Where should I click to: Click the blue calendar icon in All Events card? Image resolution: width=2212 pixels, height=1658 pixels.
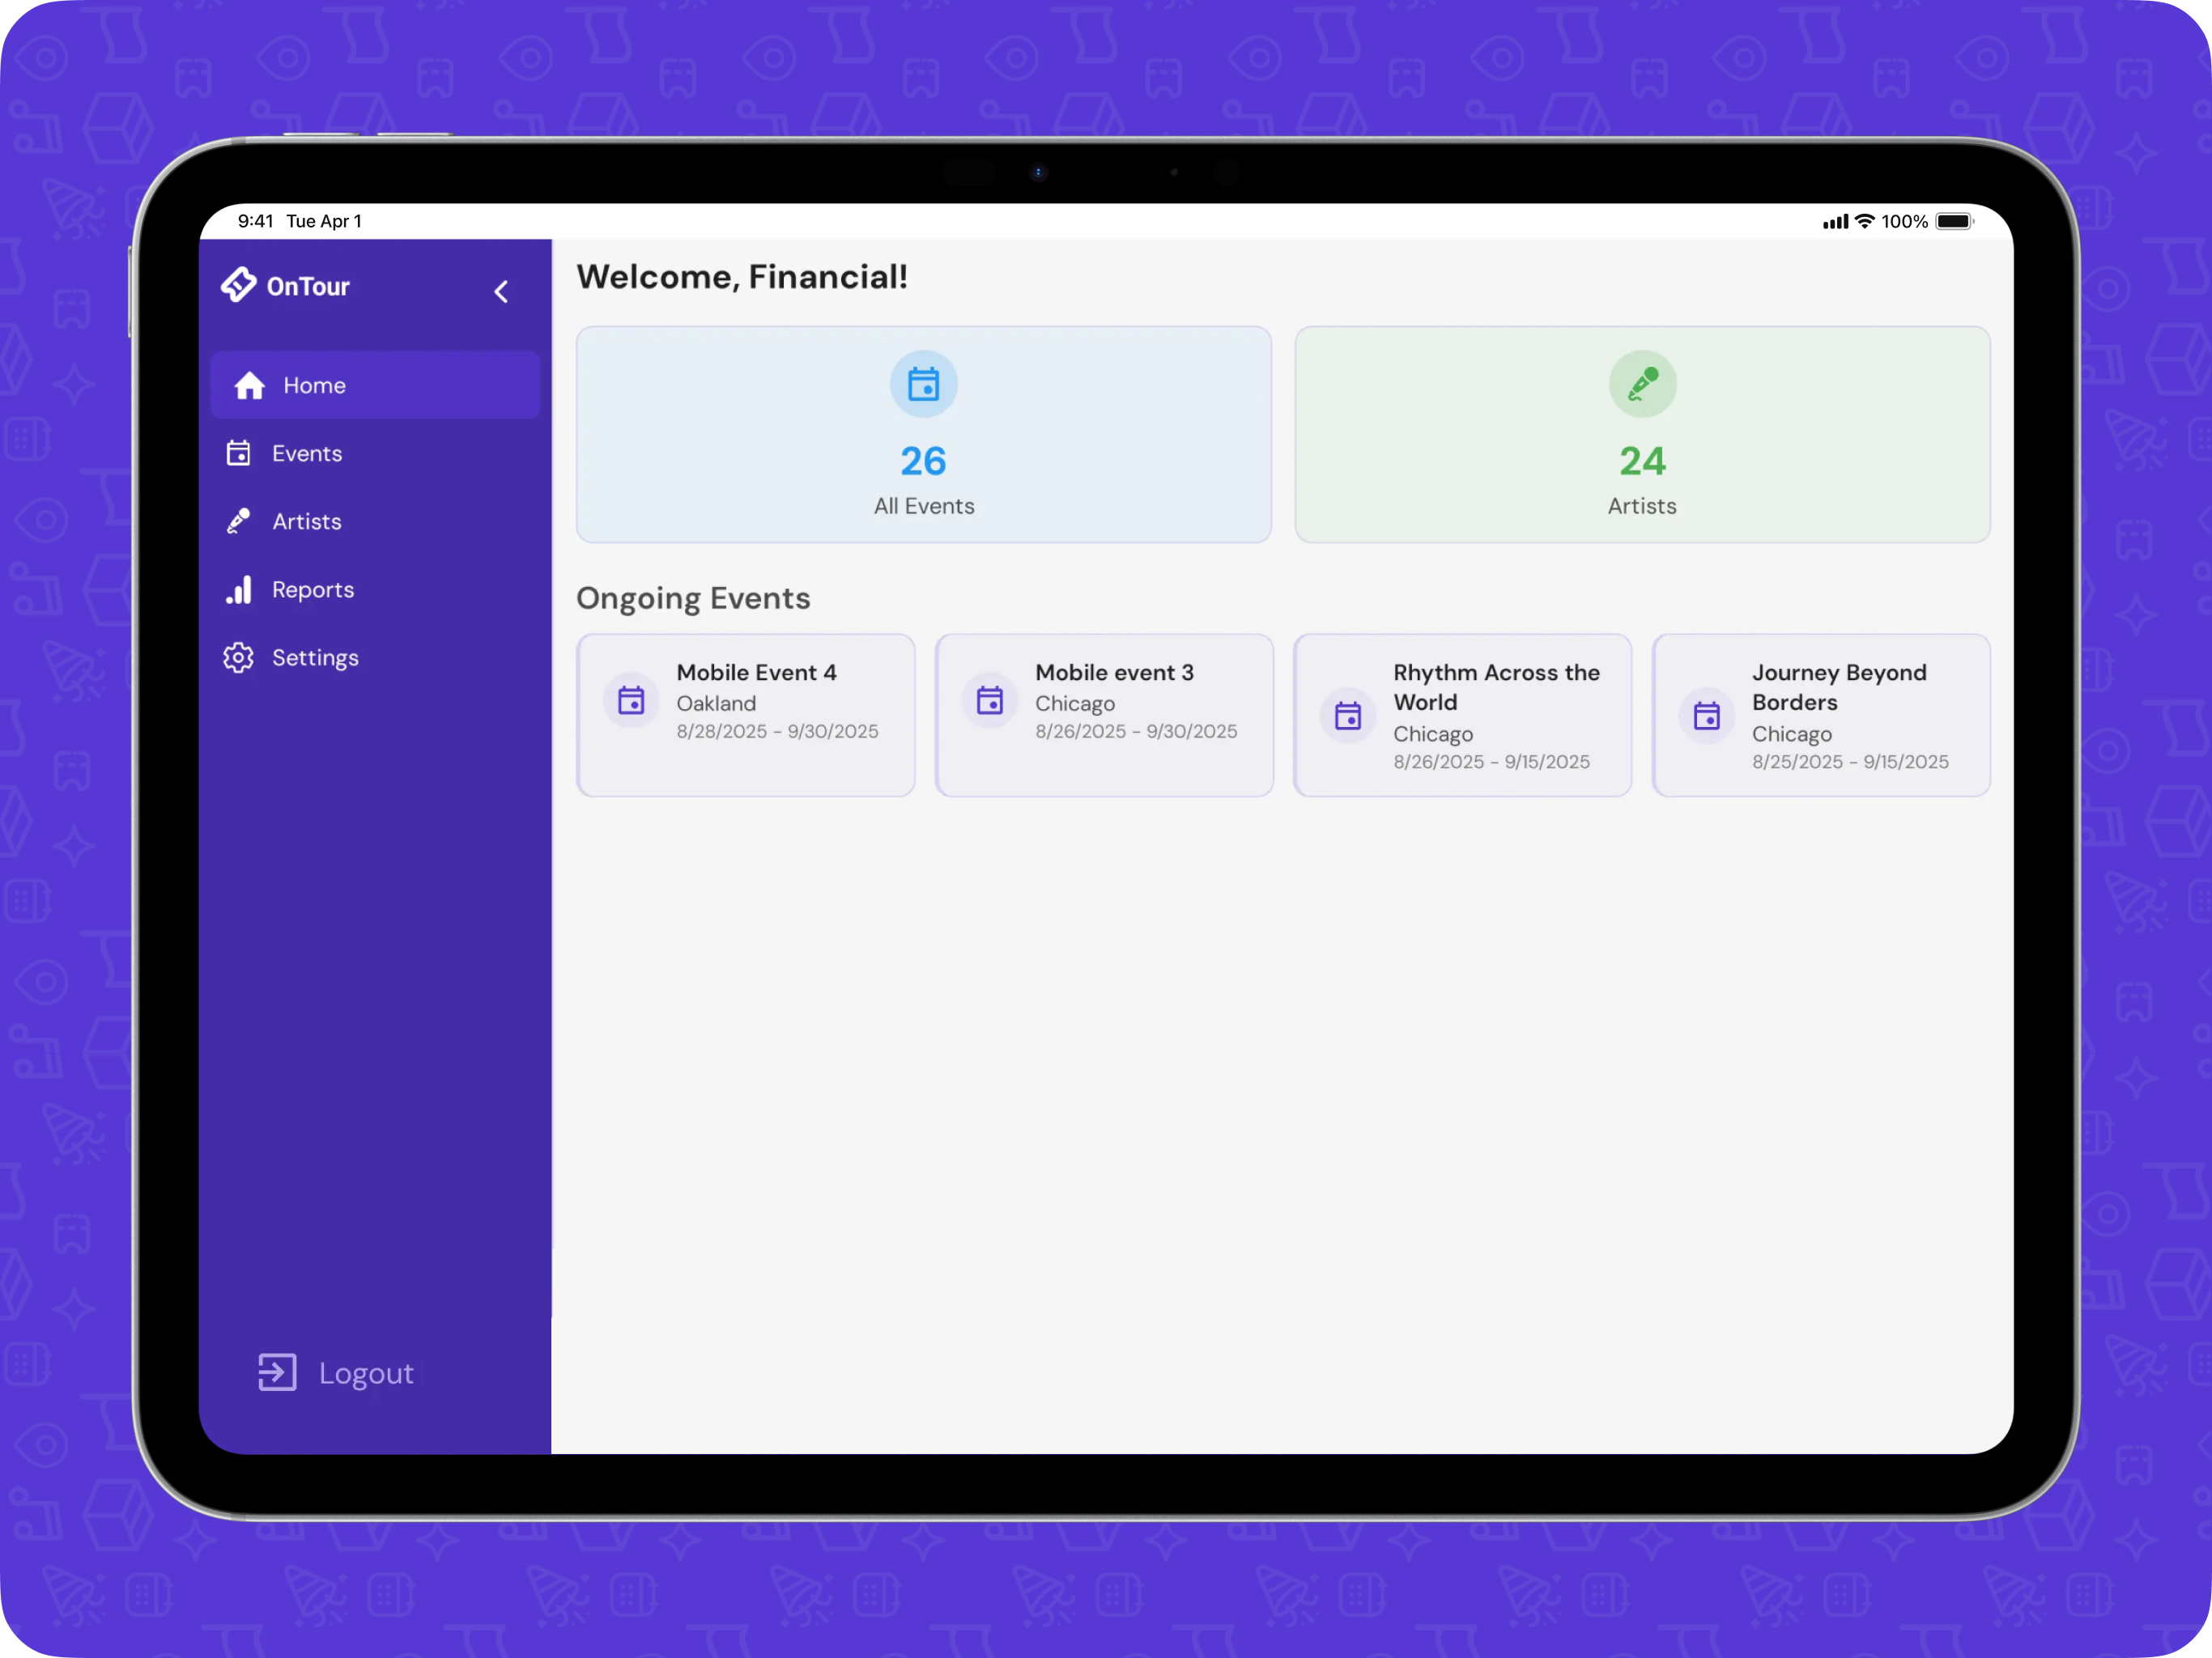click(923, 384)
